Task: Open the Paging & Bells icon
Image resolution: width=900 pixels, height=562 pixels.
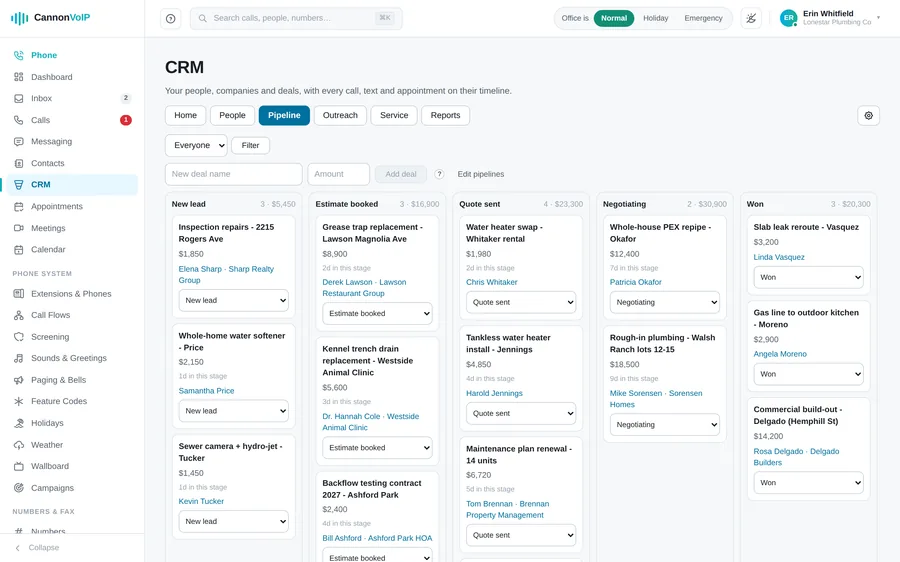Action: point(19,379)
